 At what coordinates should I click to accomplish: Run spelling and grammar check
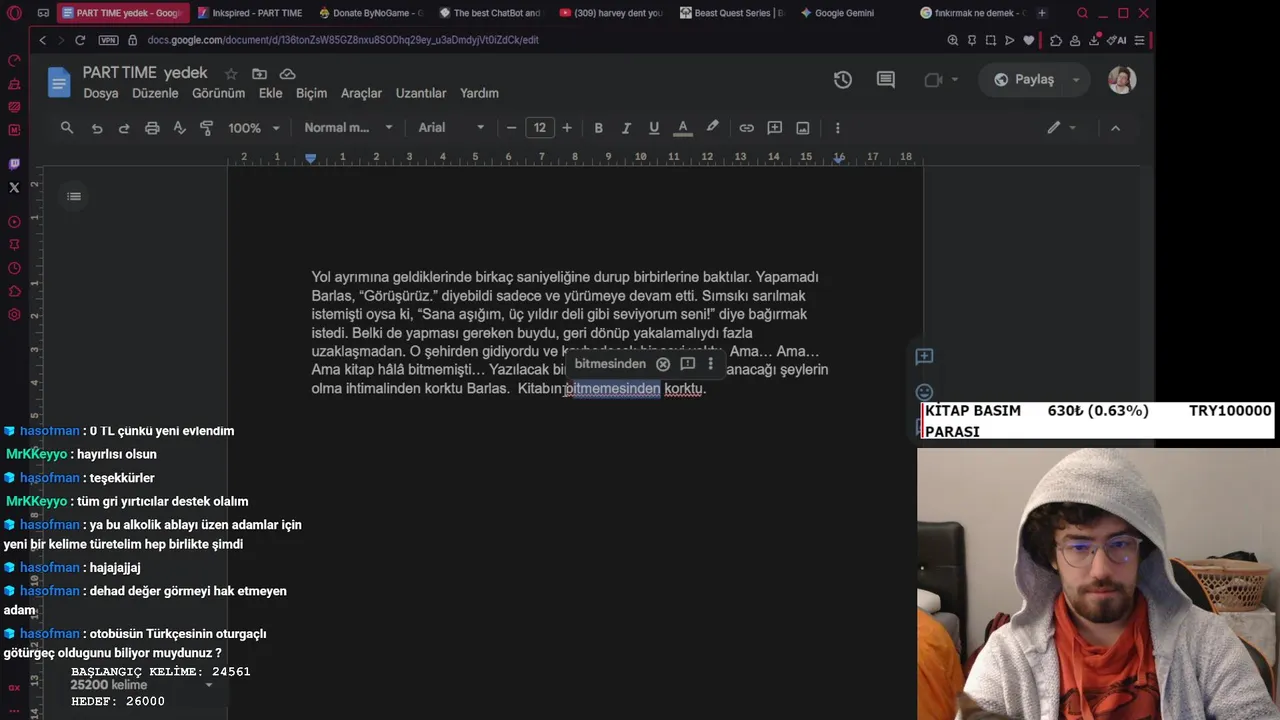[180, 128]
